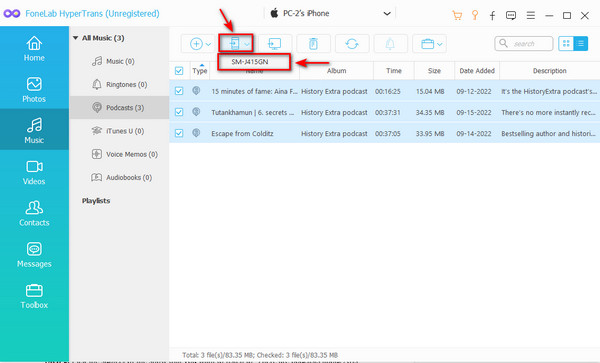Screen dimensions: 600x363
Task: Click the search magnifier icon
Action: click(x=504, y=43)
